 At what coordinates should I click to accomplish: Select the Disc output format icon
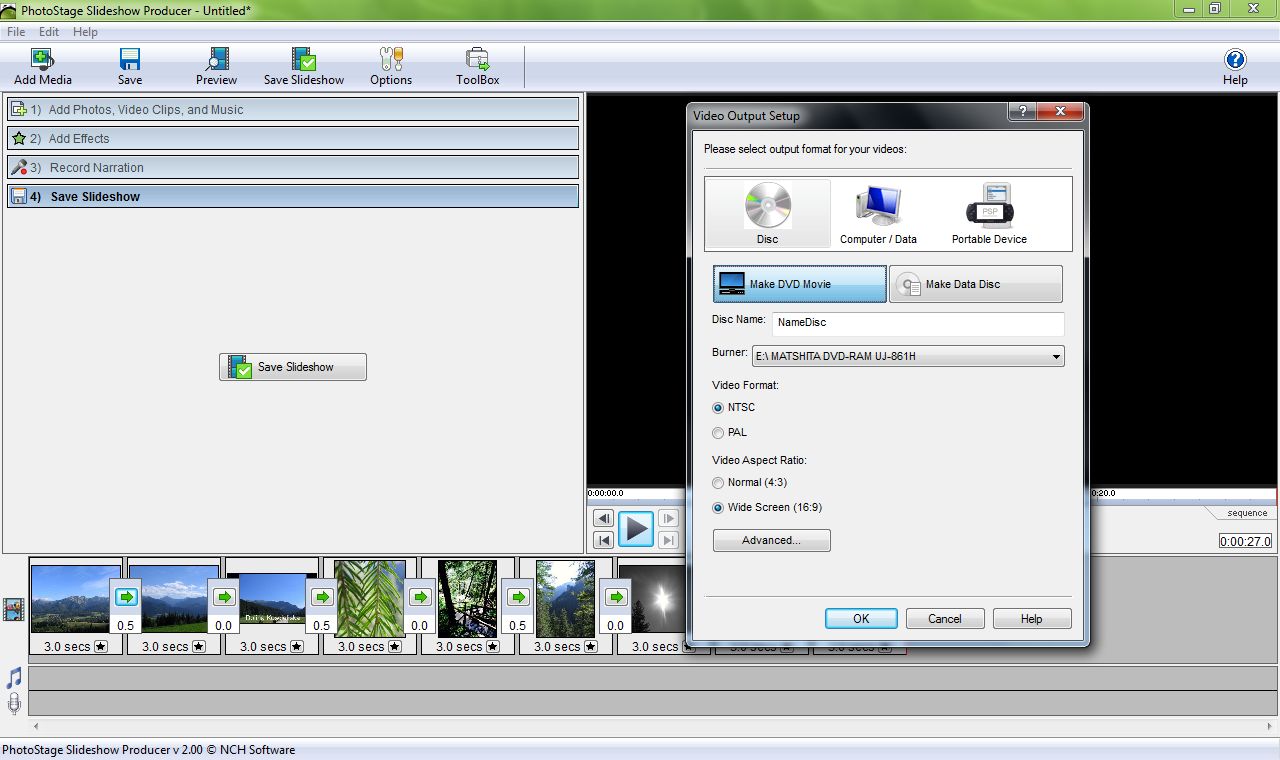pyautogui.click(x=768, y=213)
